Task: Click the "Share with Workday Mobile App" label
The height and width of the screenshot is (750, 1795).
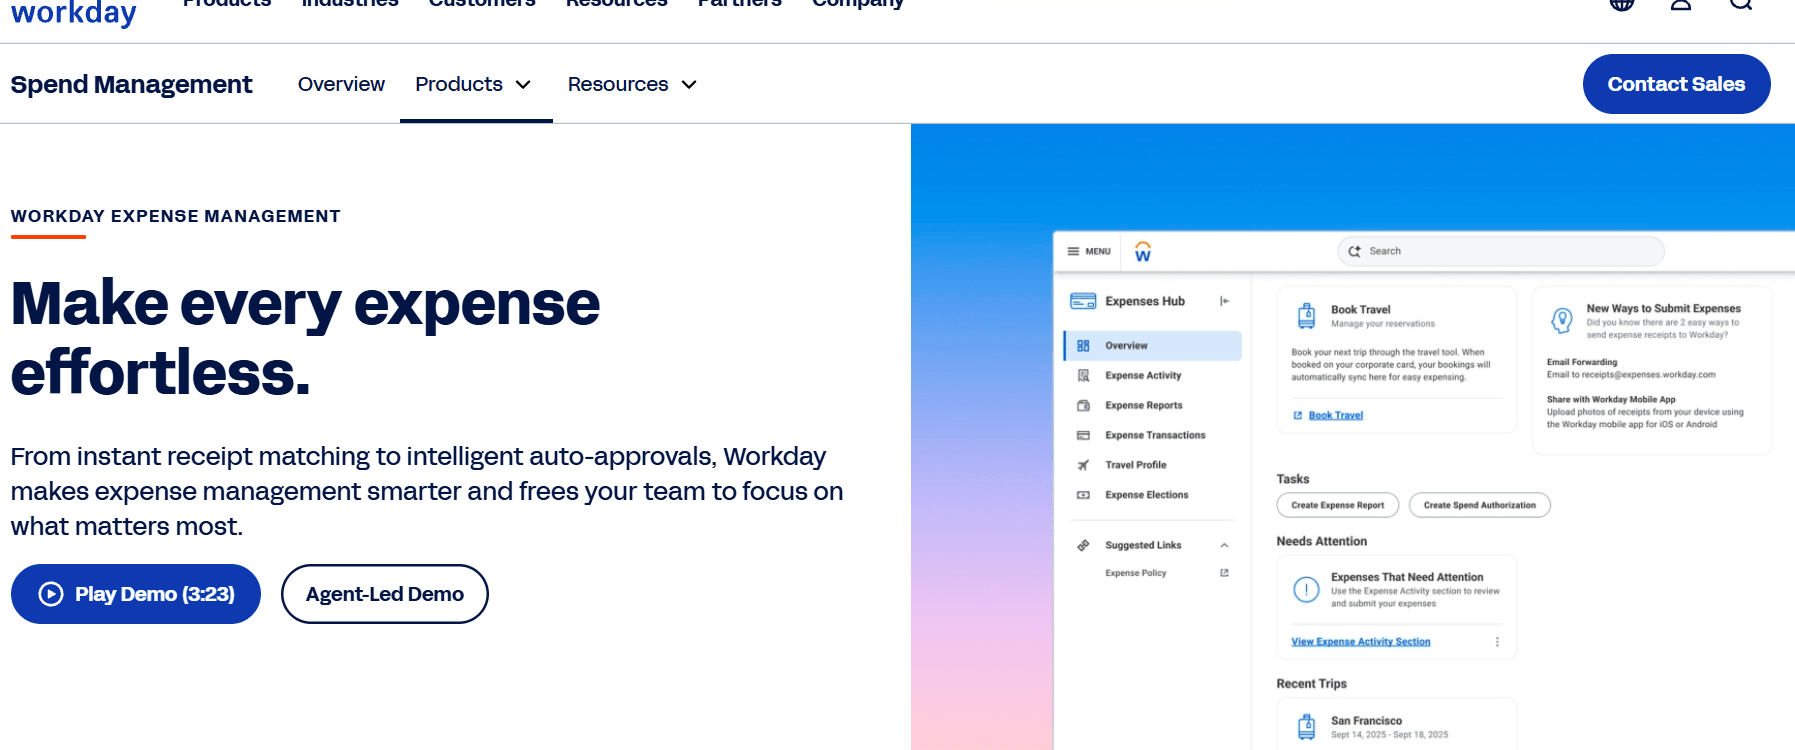Action: (x=1611, y=399)
